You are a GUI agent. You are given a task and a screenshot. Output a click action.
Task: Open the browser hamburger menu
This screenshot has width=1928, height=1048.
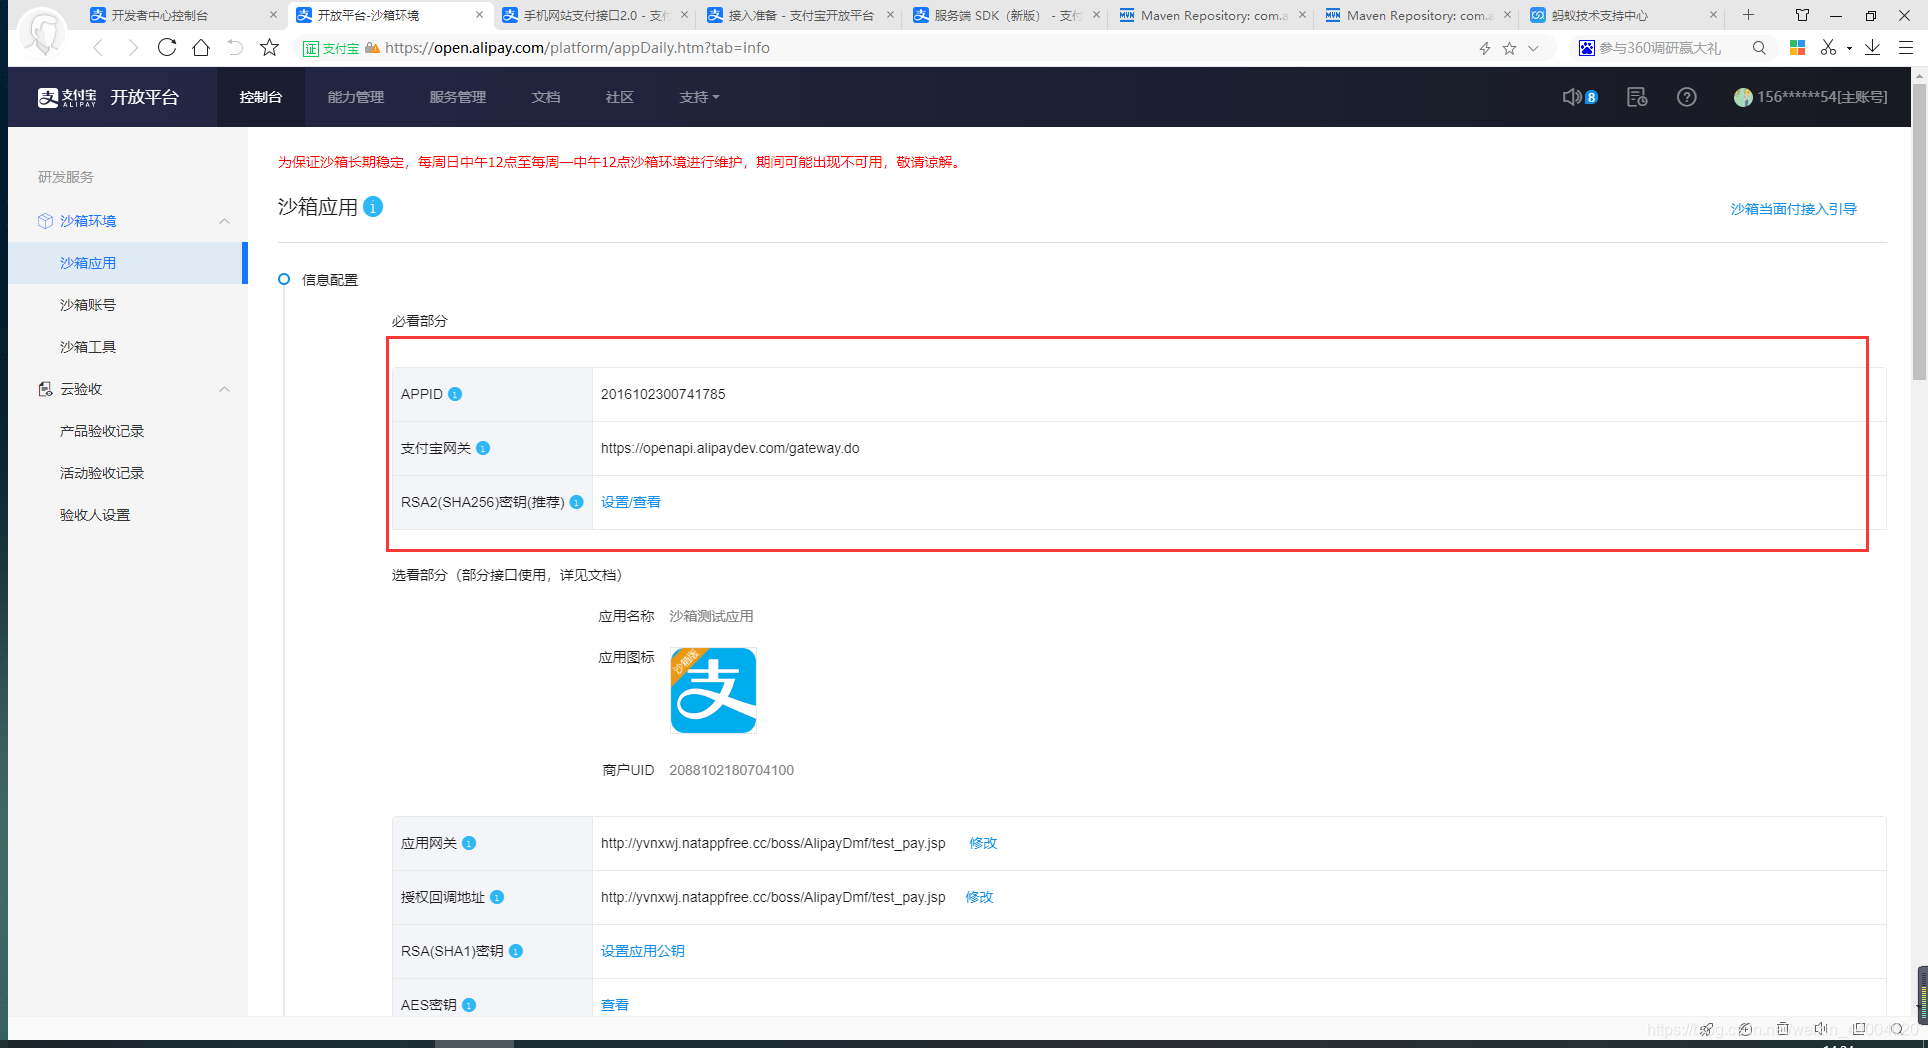point(1906,48)
